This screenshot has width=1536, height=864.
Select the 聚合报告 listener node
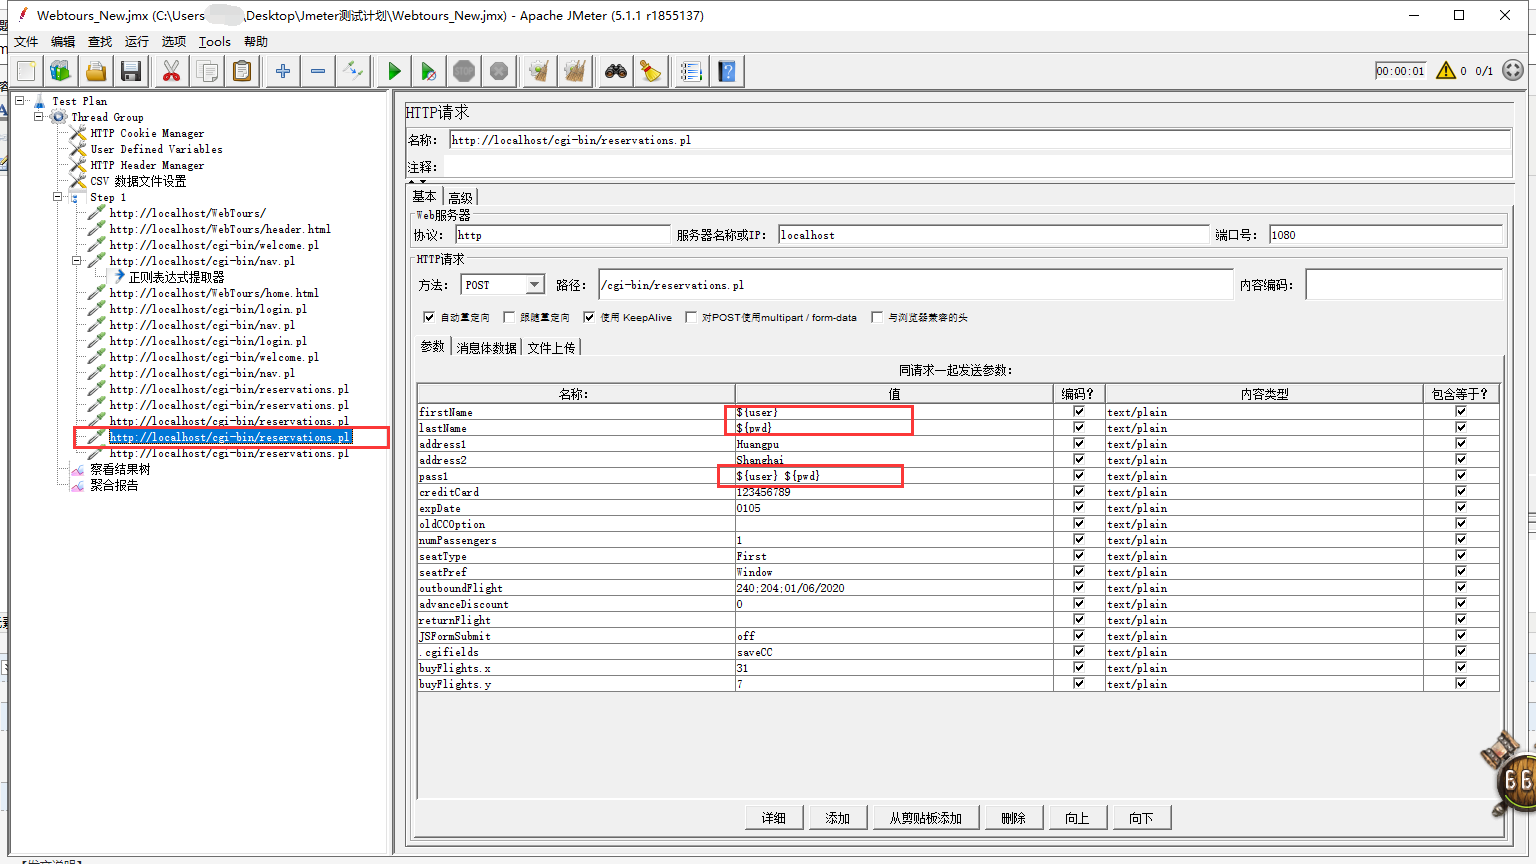[x=114, y=485]
